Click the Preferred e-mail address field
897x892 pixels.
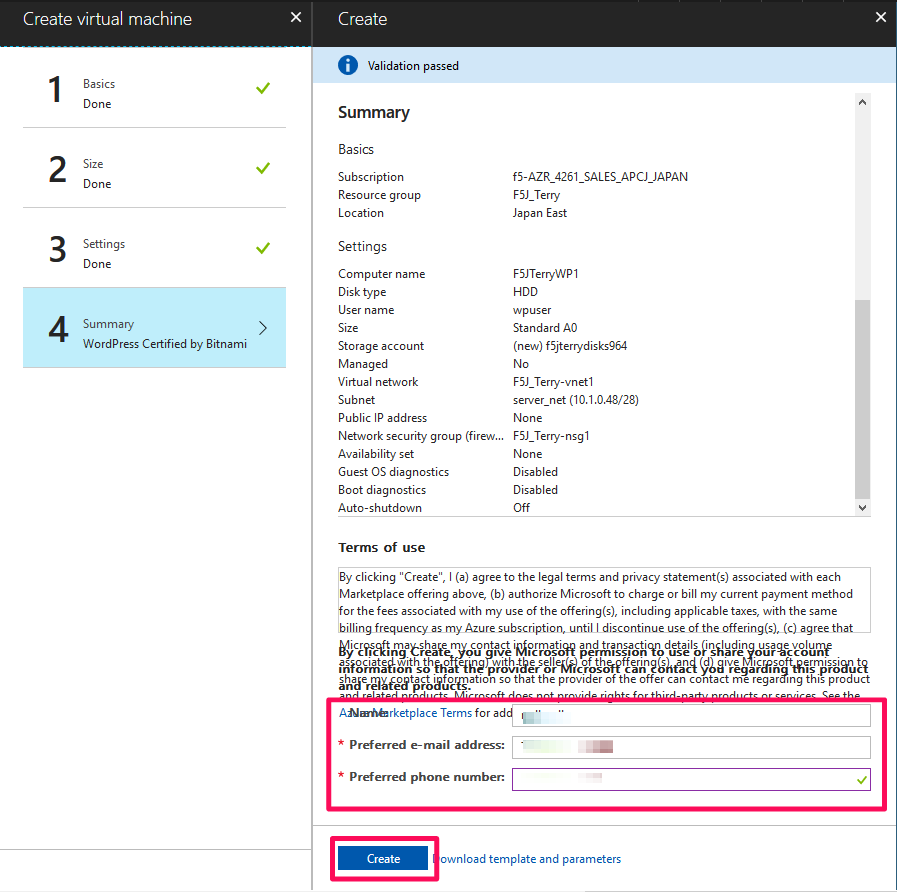[x=691, y=747]
